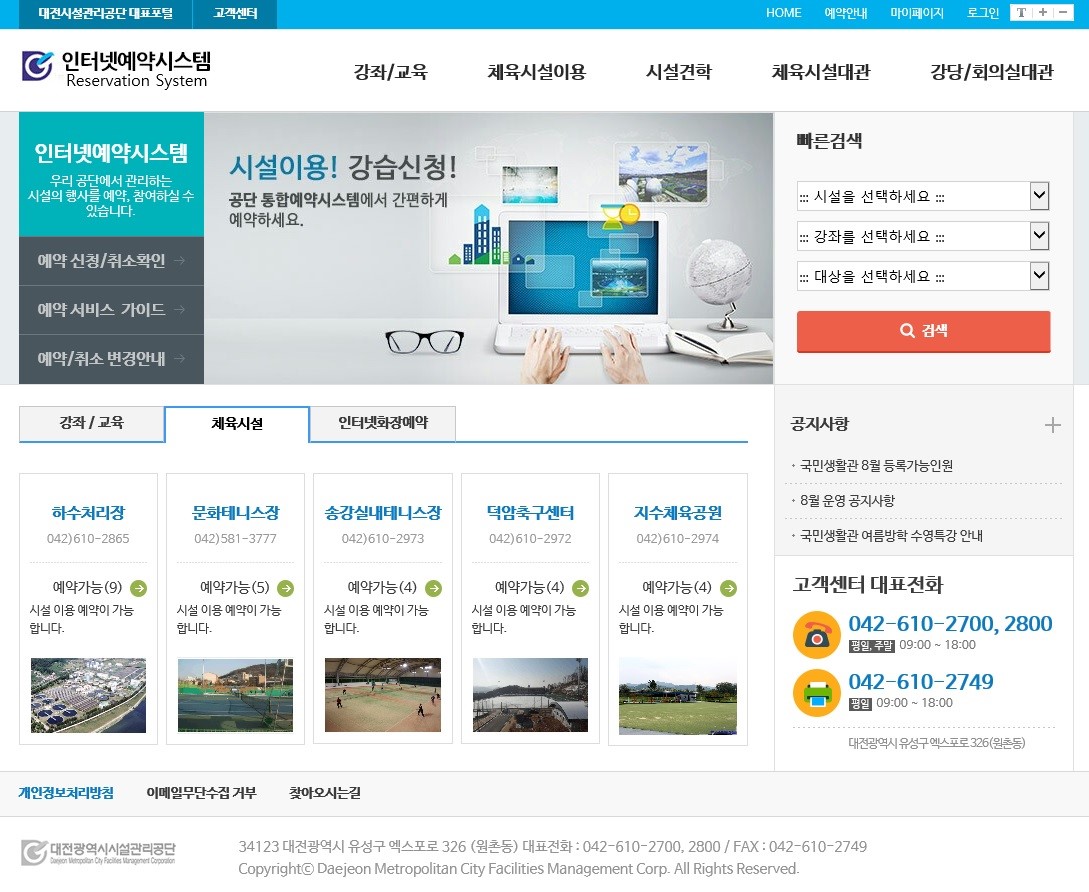The image size is (1089, 892).
Task: Click the plus icon next to 공지사항
Action: click(x=1052, y=425)
